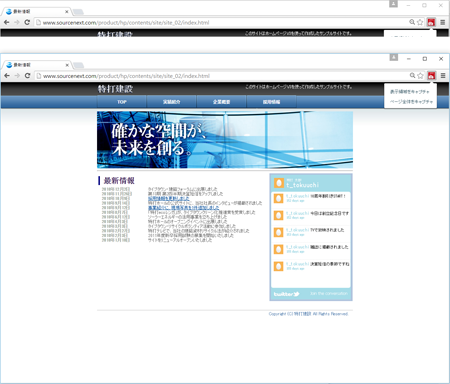The width and height of the screenshot is (450, 384).
Task: Open the 企業概要 navigation tab
Action: point(222,102)
